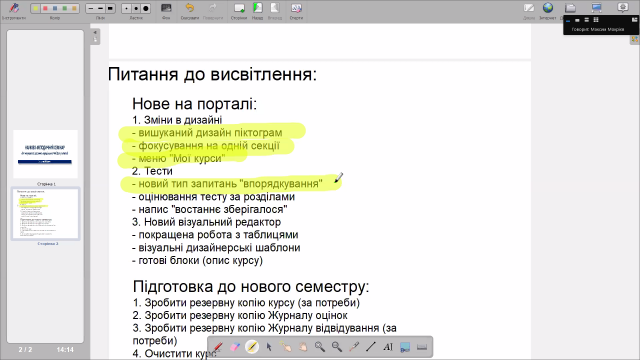
Task: Open the right side library panel tab
Action: tap(635, 40)
